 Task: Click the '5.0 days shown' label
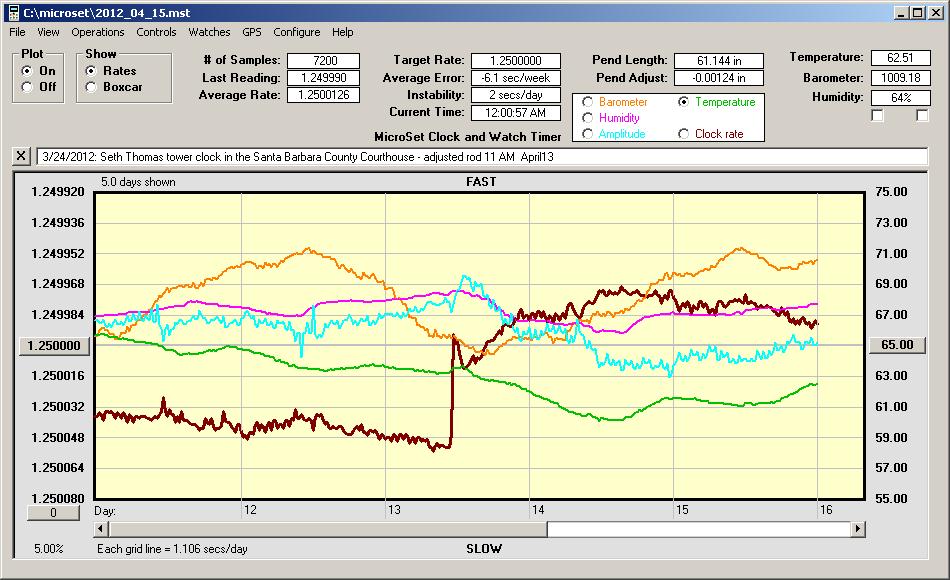click(138, 182)
